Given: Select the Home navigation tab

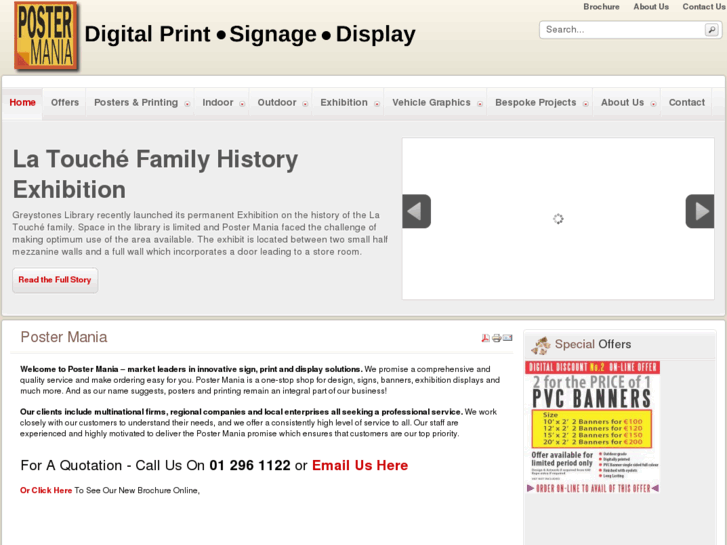Looking at the screenshot, I should point(22,103).
